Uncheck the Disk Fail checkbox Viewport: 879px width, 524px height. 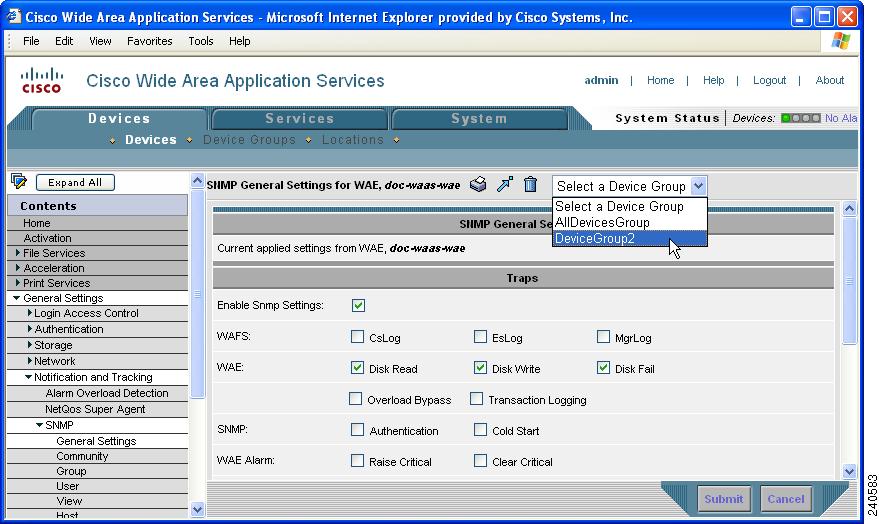coord(603,368)
